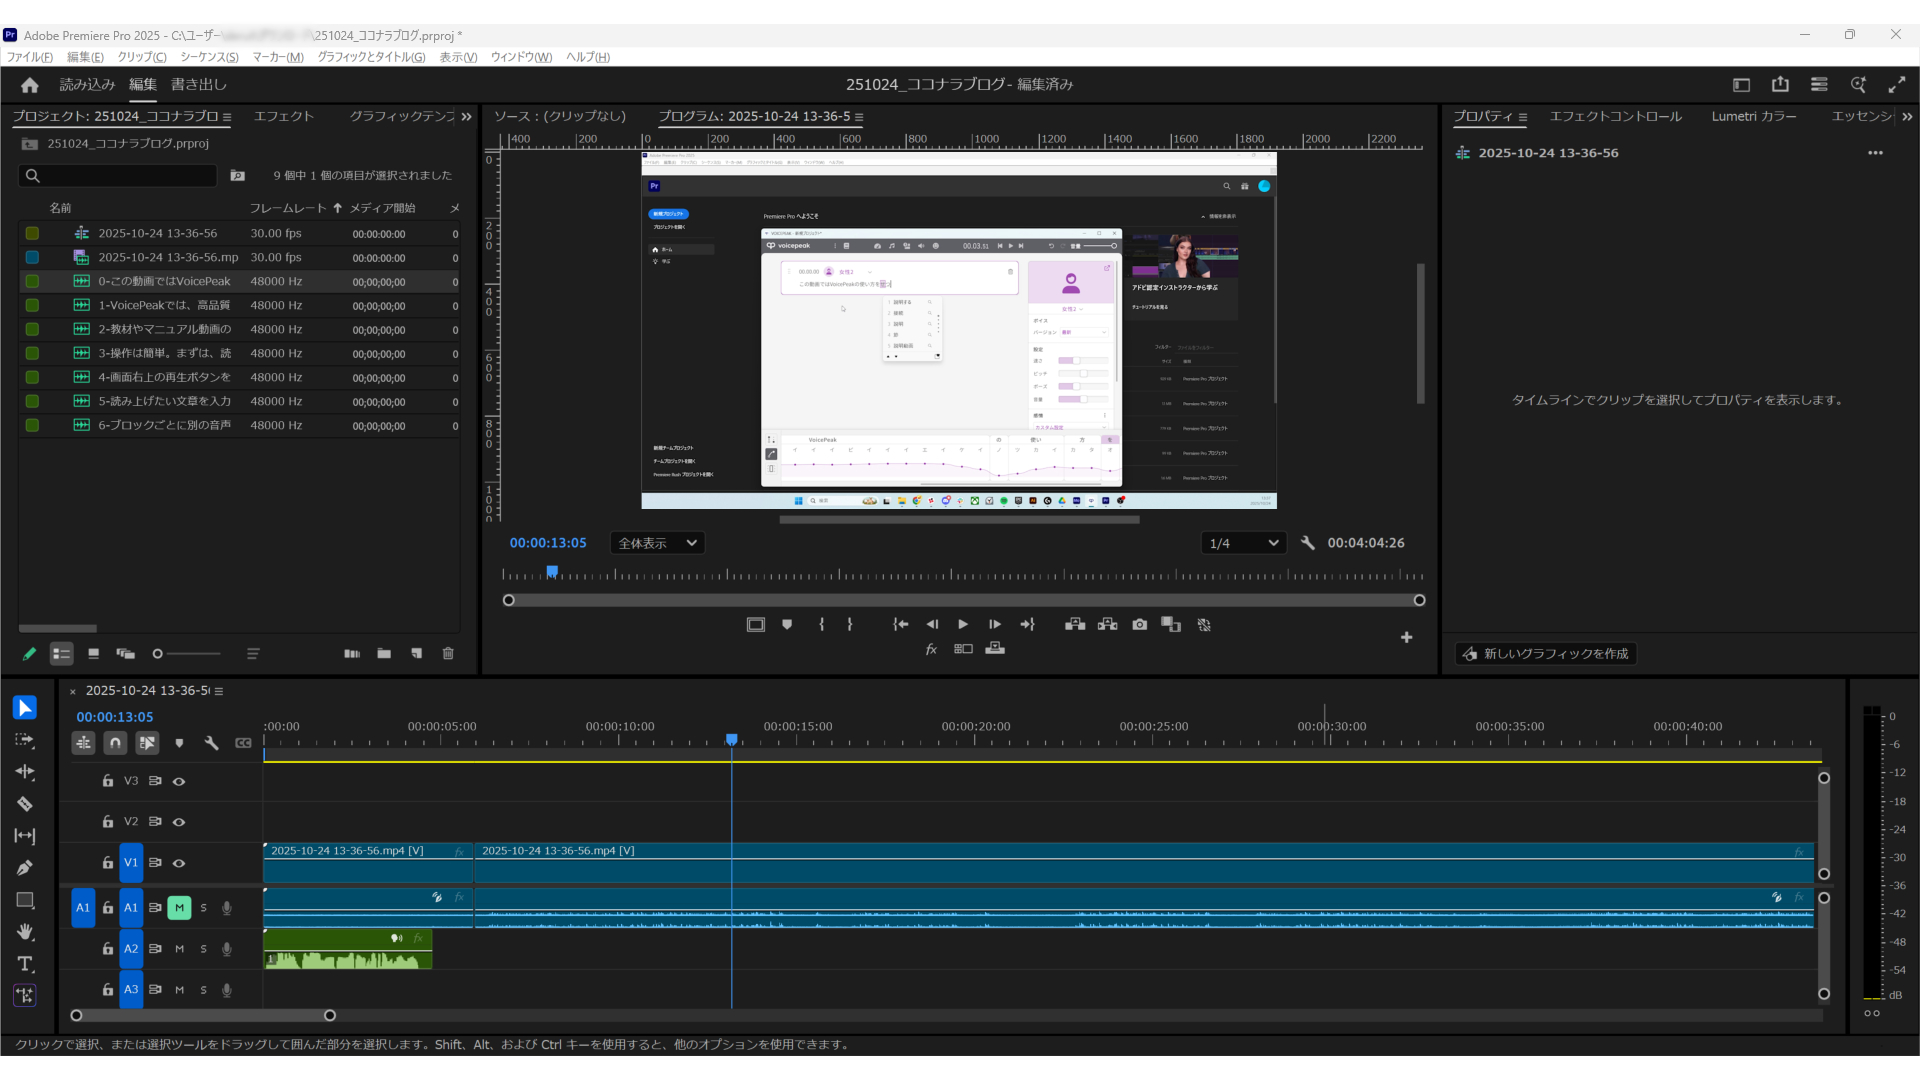Image resolution: width=1920 pixels, height=1080 pixels.
Task: Click the quick export share icon
Action: 1780,85
